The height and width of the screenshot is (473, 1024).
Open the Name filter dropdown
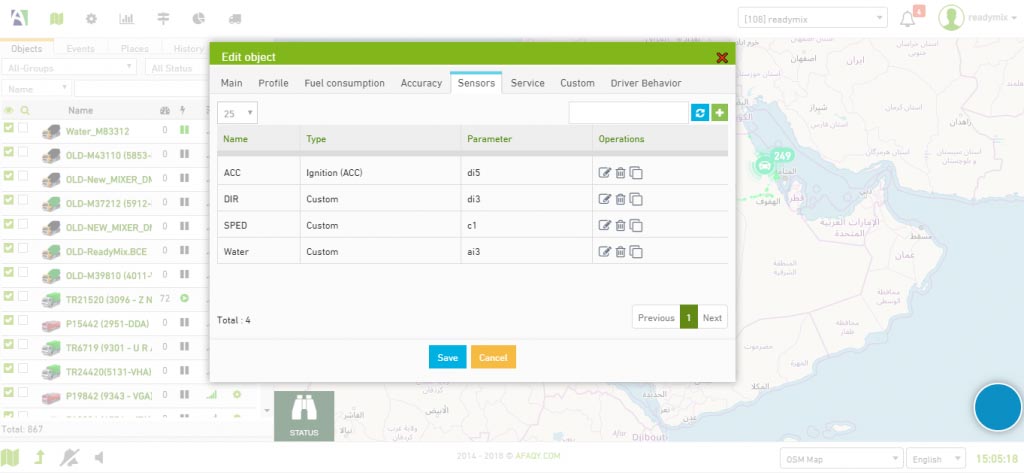coord(37,88)
